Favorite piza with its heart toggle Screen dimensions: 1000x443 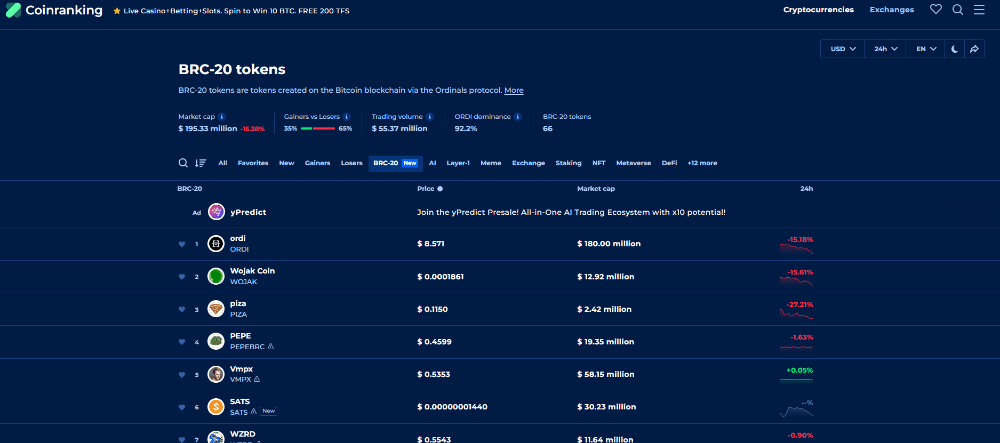click(x=182, y=310)
